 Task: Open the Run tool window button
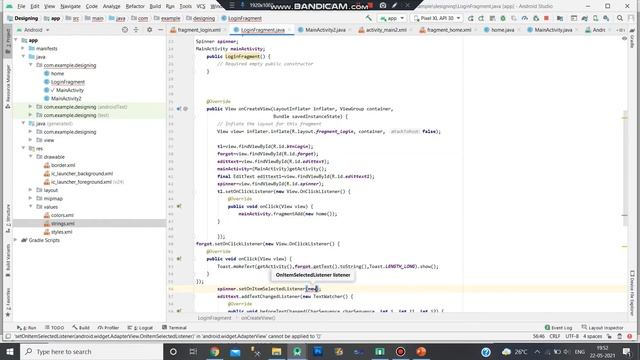tap(27, 327)
